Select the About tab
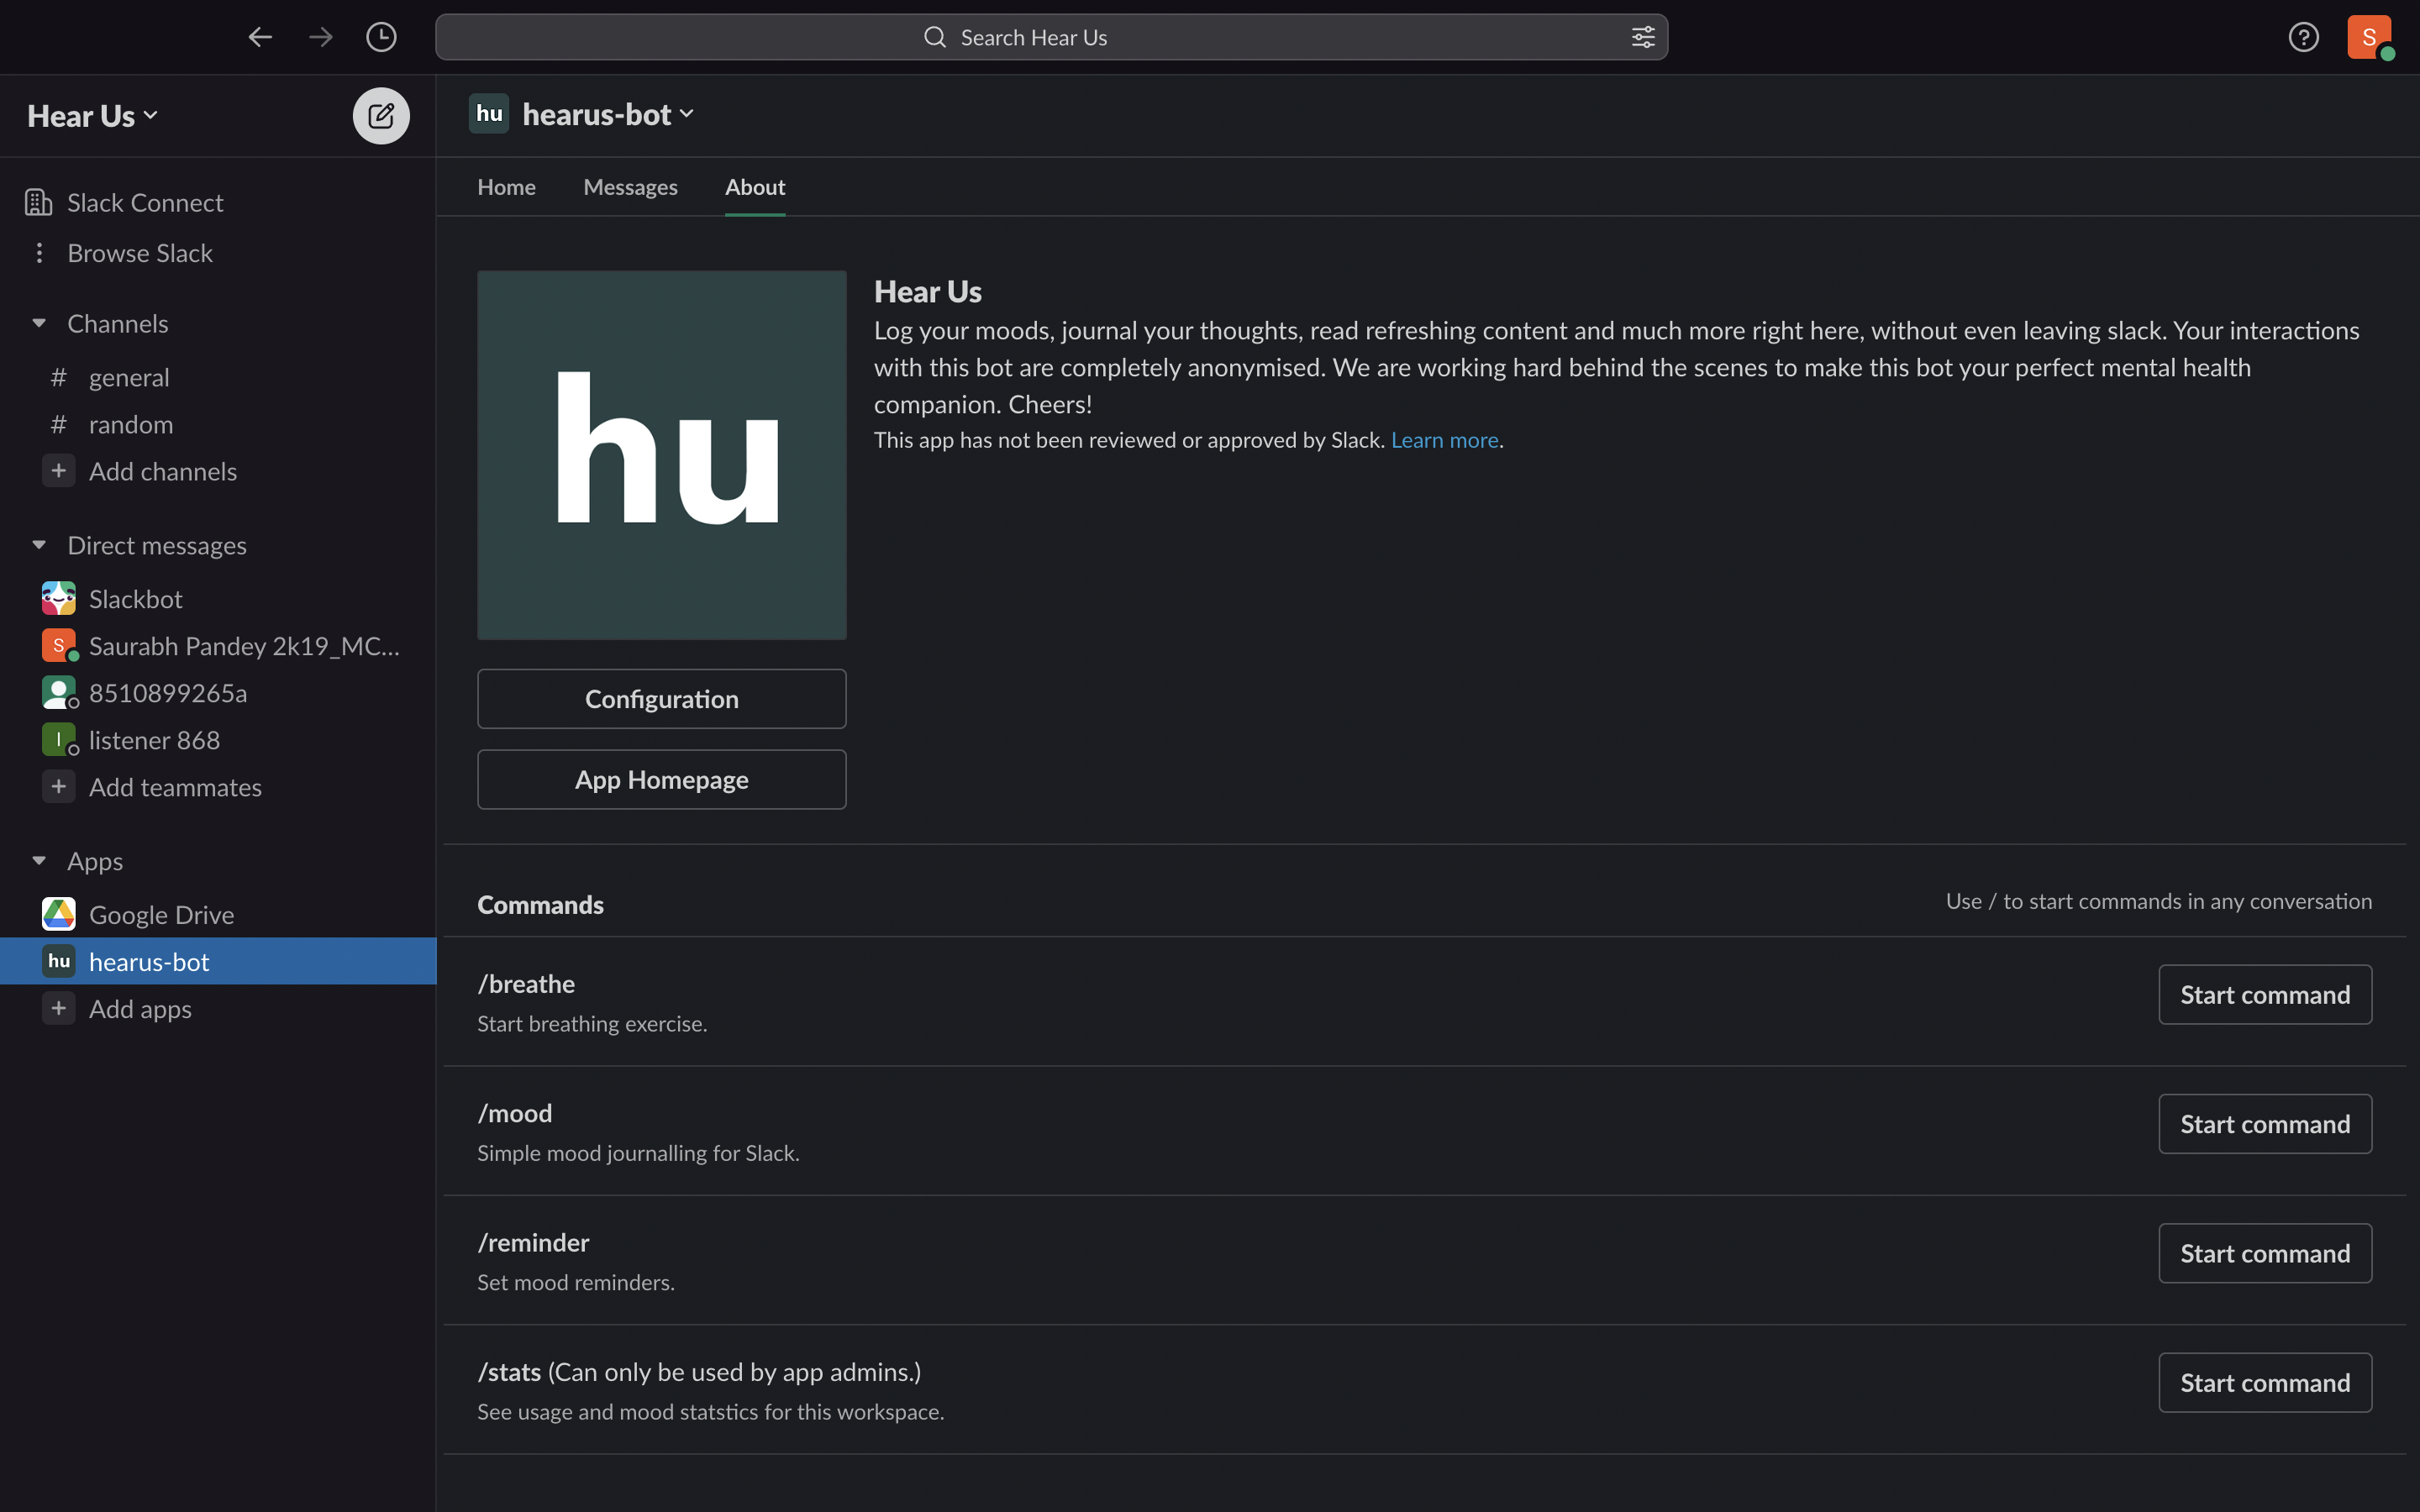The height and width of the screenshot is (1512, 2420). [755, 187]
